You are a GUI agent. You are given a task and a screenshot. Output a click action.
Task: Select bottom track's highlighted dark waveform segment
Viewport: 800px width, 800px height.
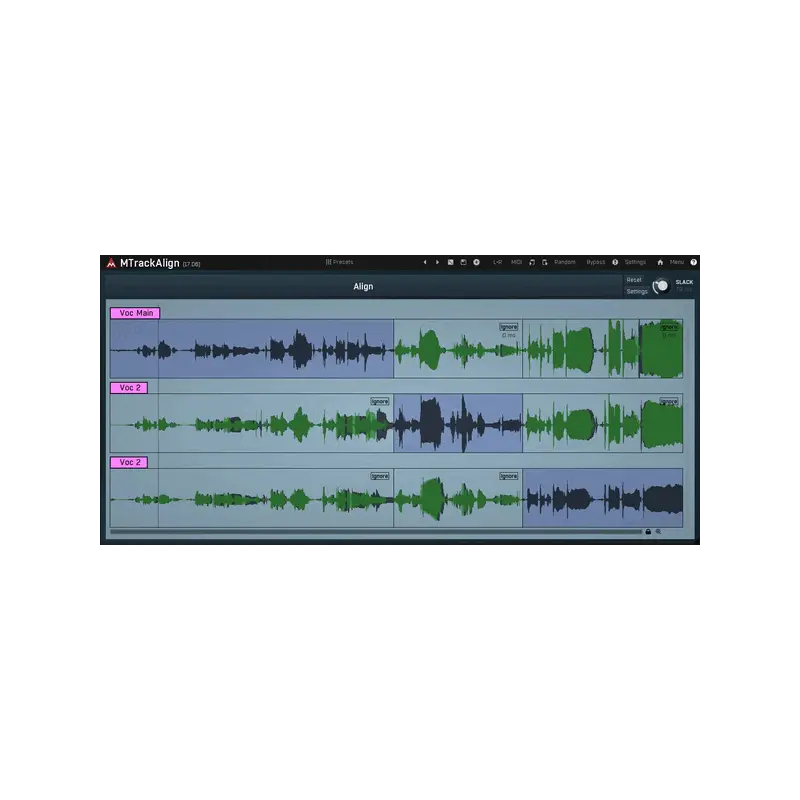pyautogui.click(x=603, y=498)
